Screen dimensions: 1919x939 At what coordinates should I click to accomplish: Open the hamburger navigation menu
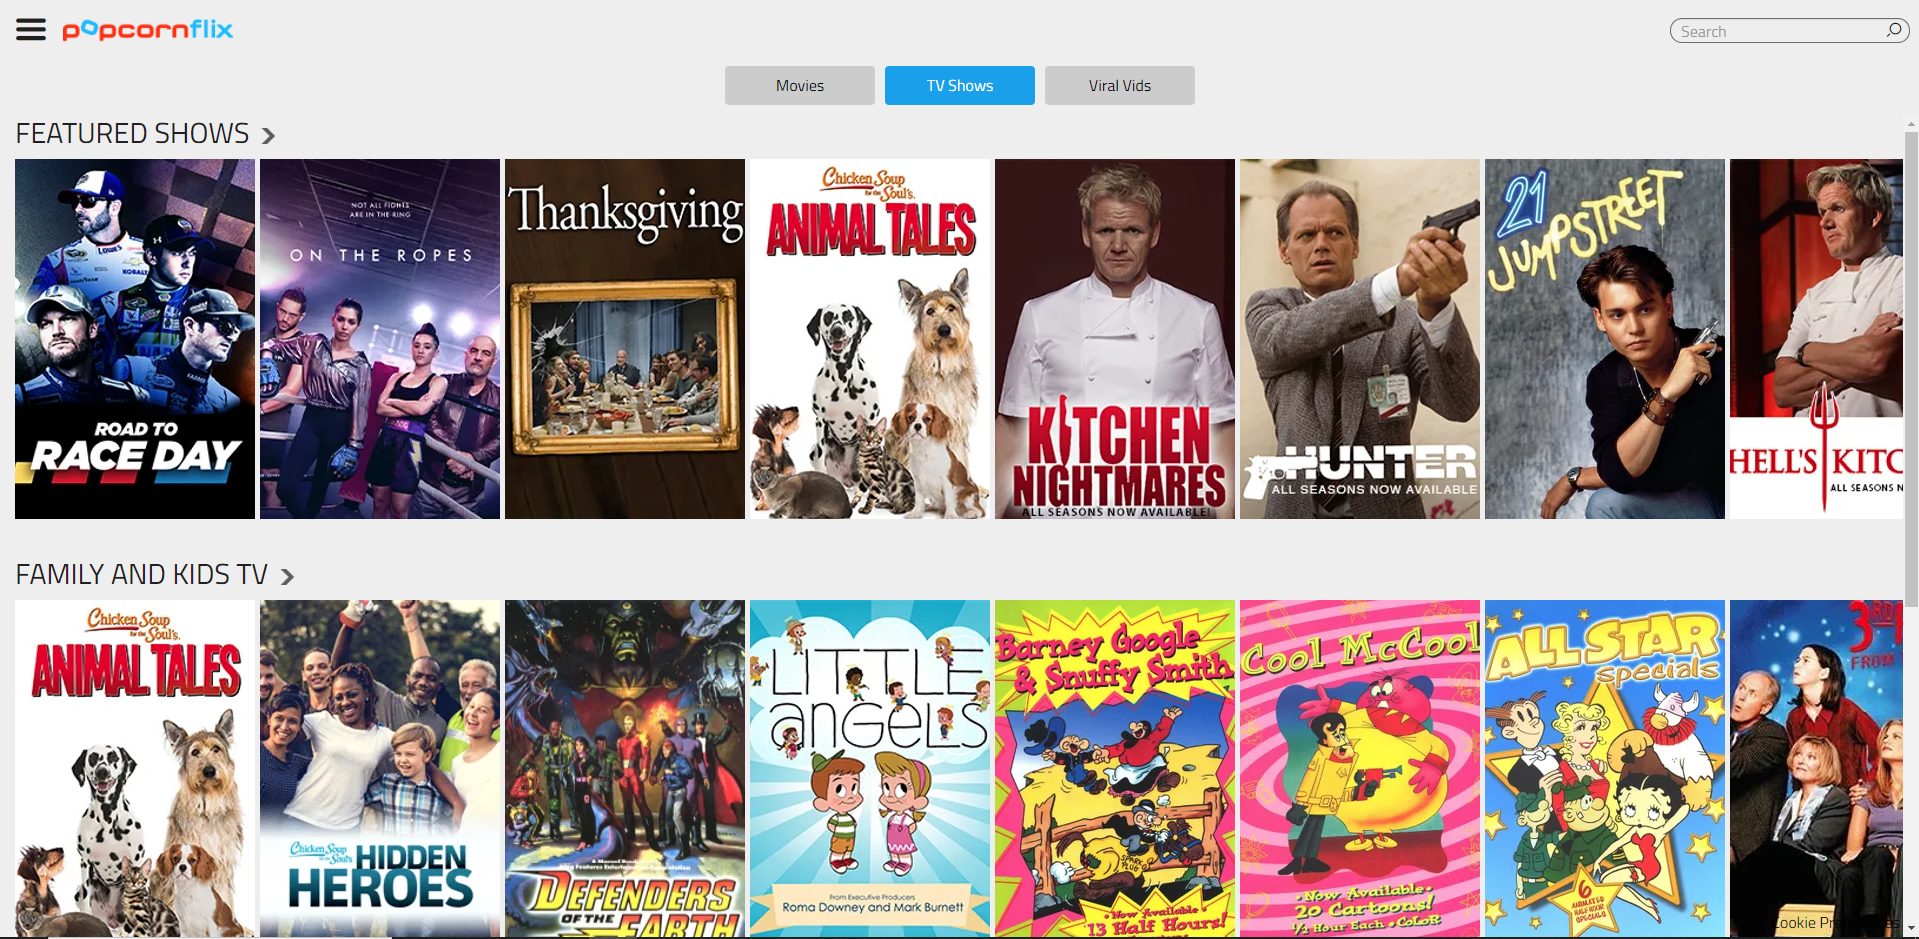coord(31,30)
